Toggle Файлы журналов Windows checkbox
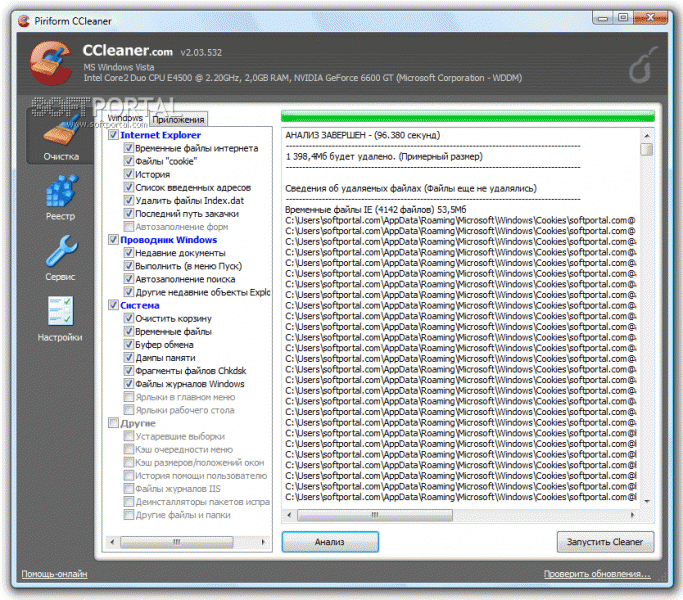 (x=128, y=383)
